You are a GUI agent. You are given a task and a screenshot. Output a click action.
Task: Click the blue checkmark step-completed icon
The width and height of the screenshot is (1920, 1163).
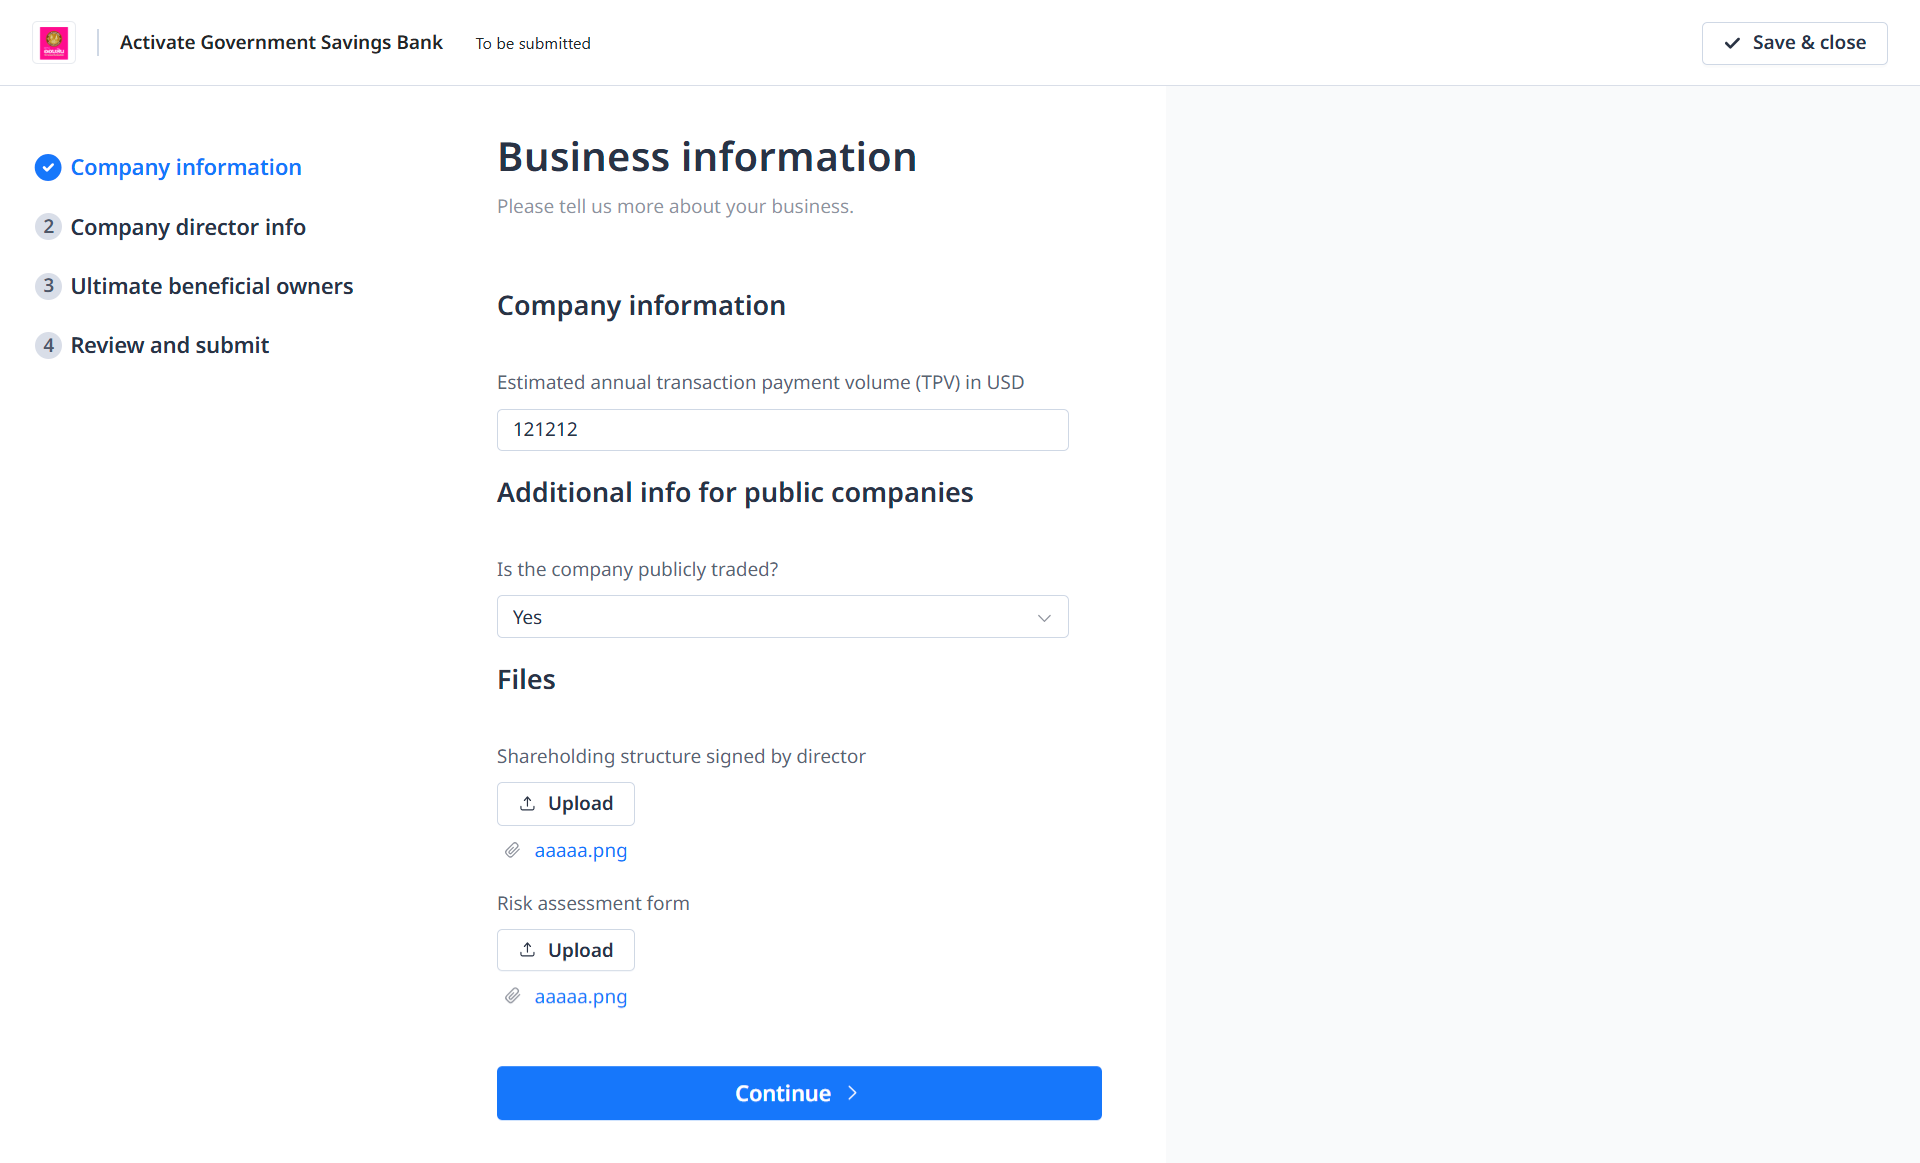point(48,168)
